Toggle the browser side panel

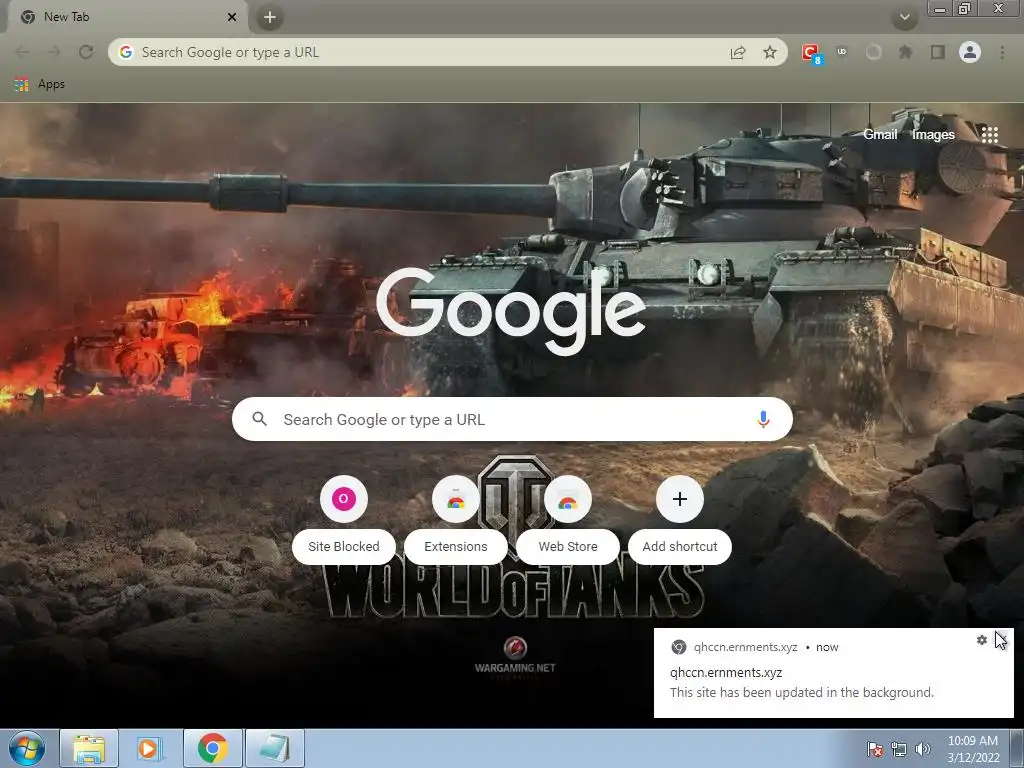[x=938, y=52]
